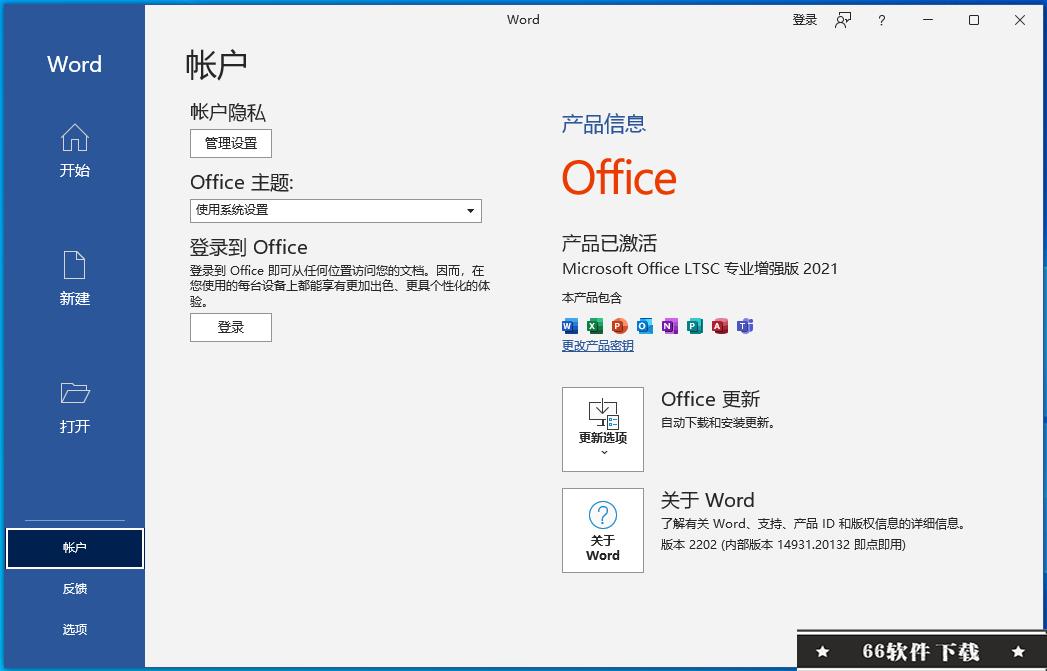Open the feedback person icon in title bar
The height and width of the screenshot is (671, 1047).
coord(843,20)
